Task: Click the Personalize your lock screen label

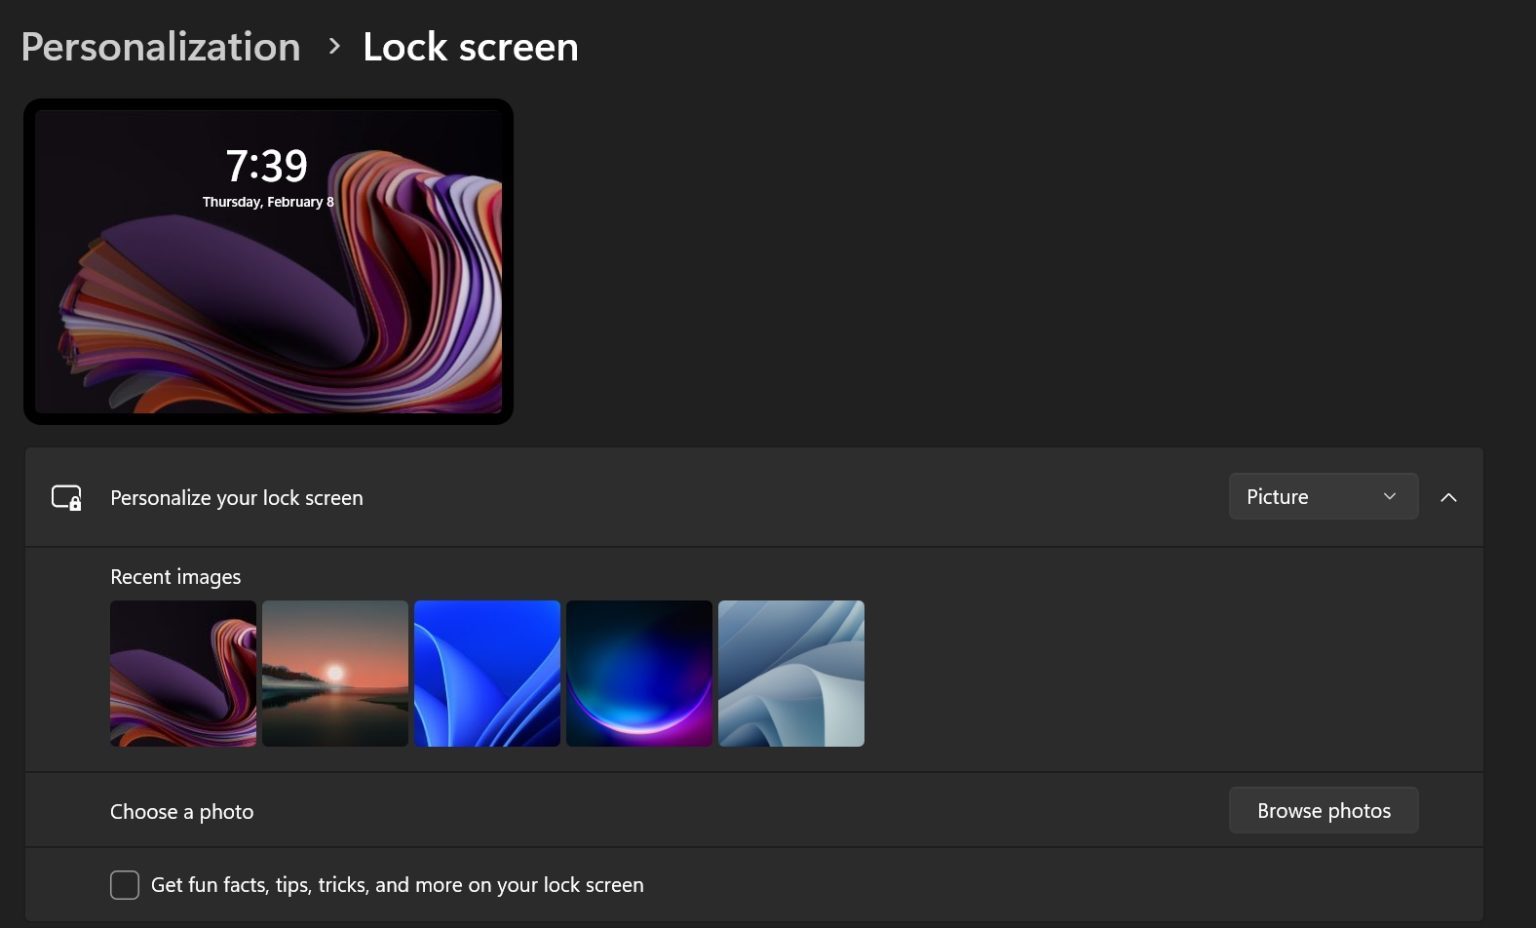Action: coord(236,498)
